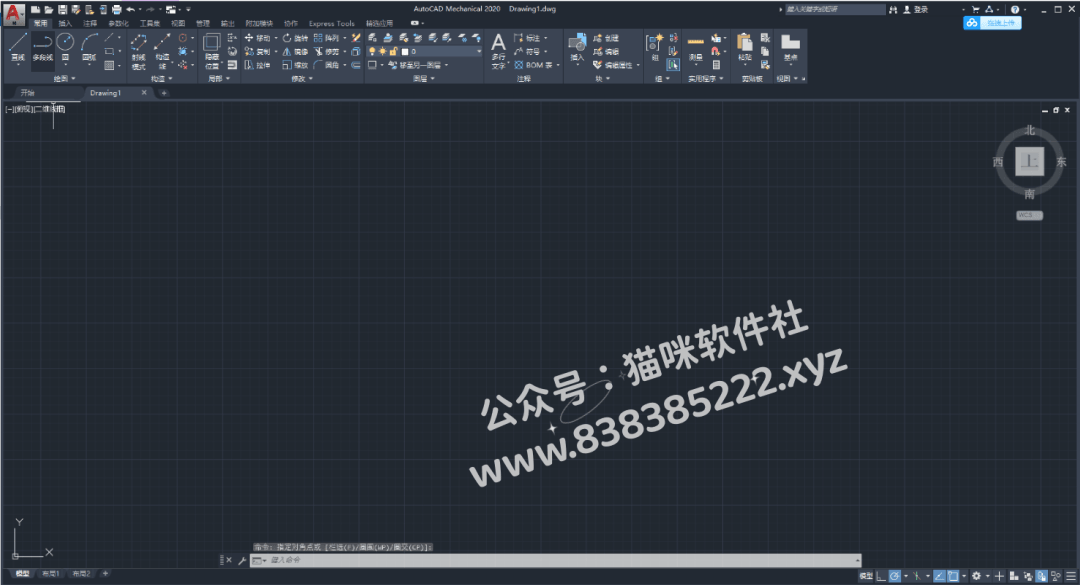Click the Save icon in Quick Access toolbar
This screenshot has width=1080, height=585.
tap(63, 10)
